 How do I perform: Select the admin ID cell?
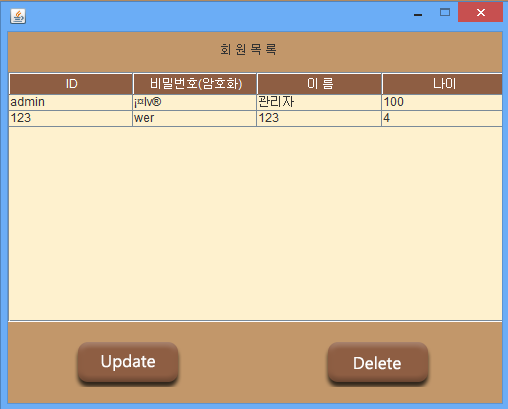pos(71,102)
